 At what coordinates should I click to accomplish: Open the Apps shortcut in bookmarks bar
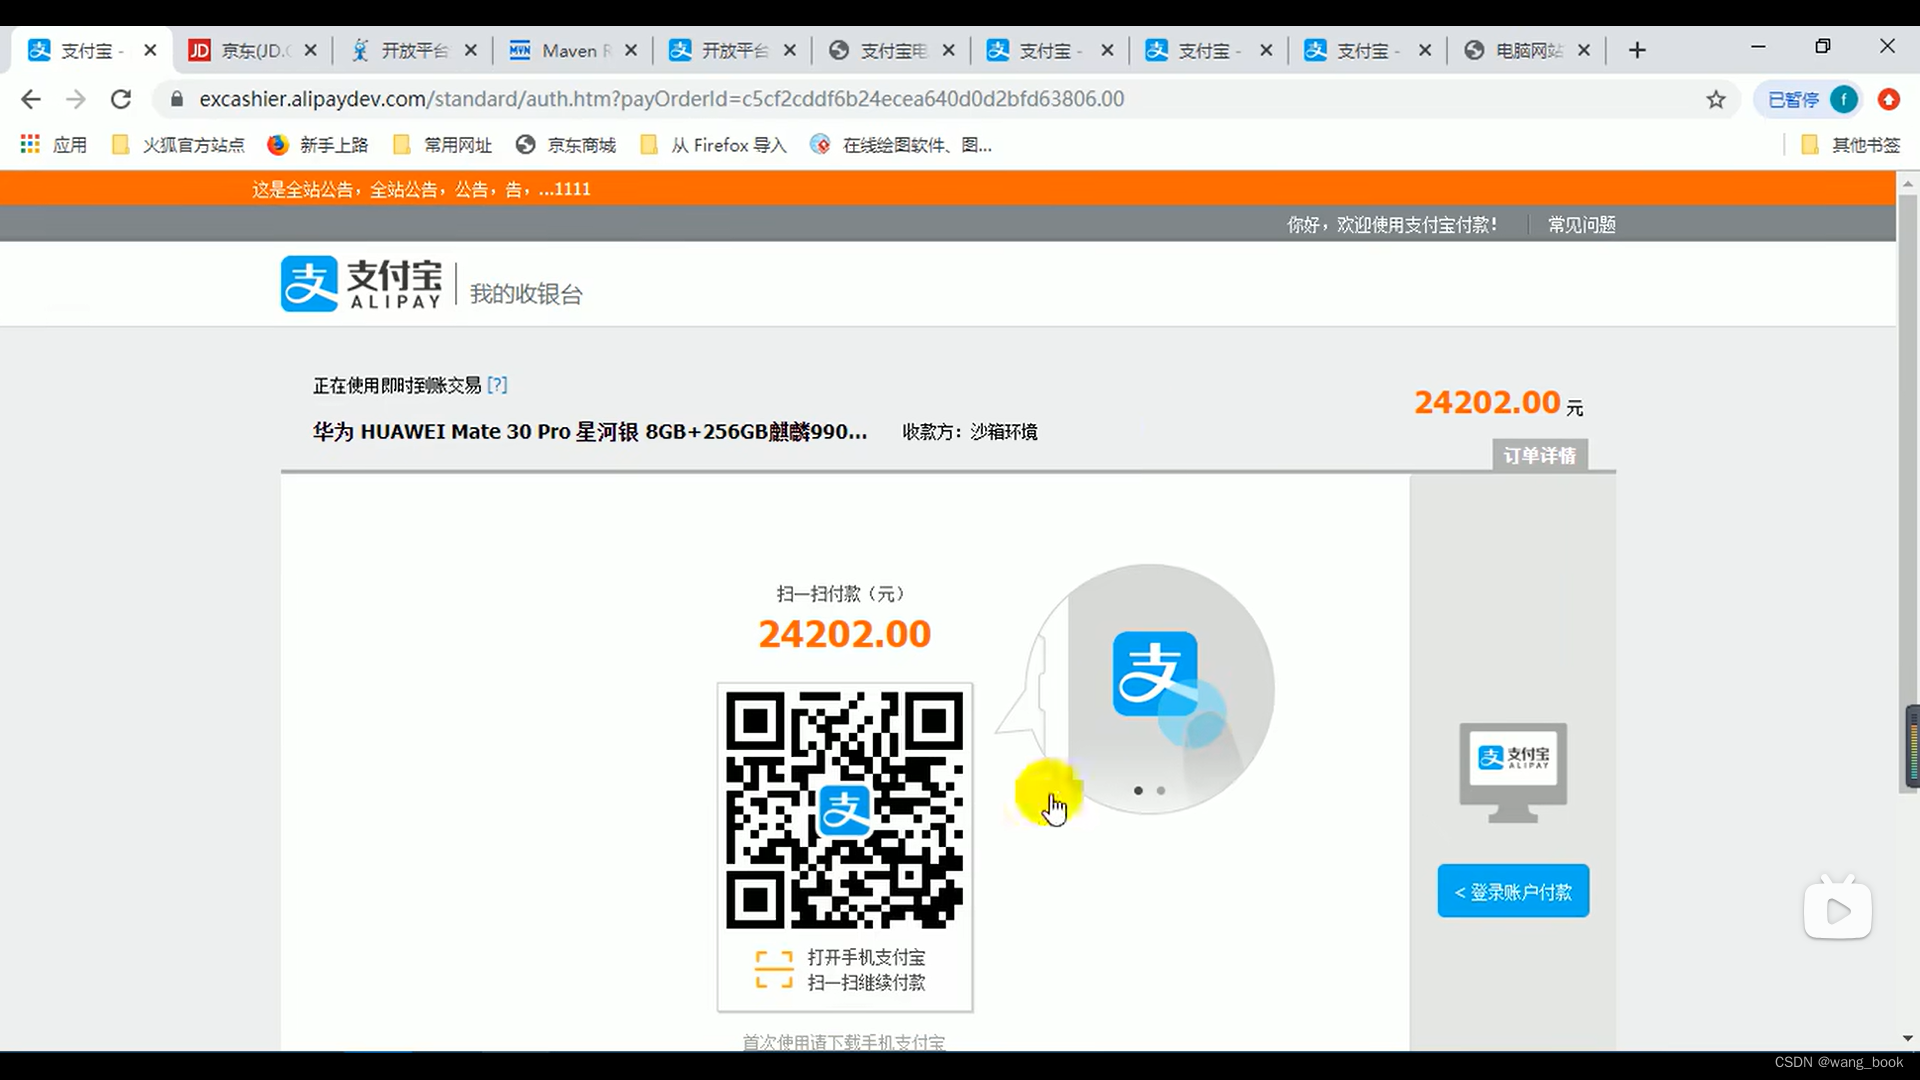point(54,145)
